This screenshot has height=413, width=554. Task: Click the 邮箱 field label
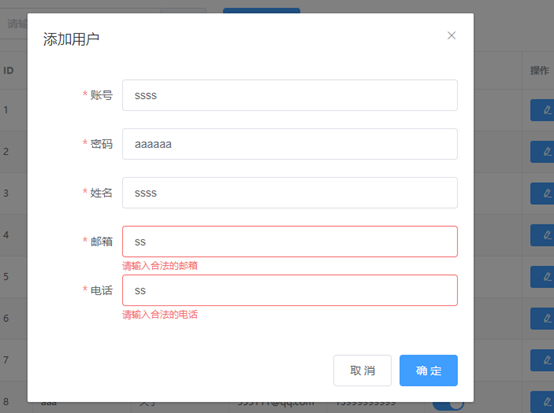(101, 241)
